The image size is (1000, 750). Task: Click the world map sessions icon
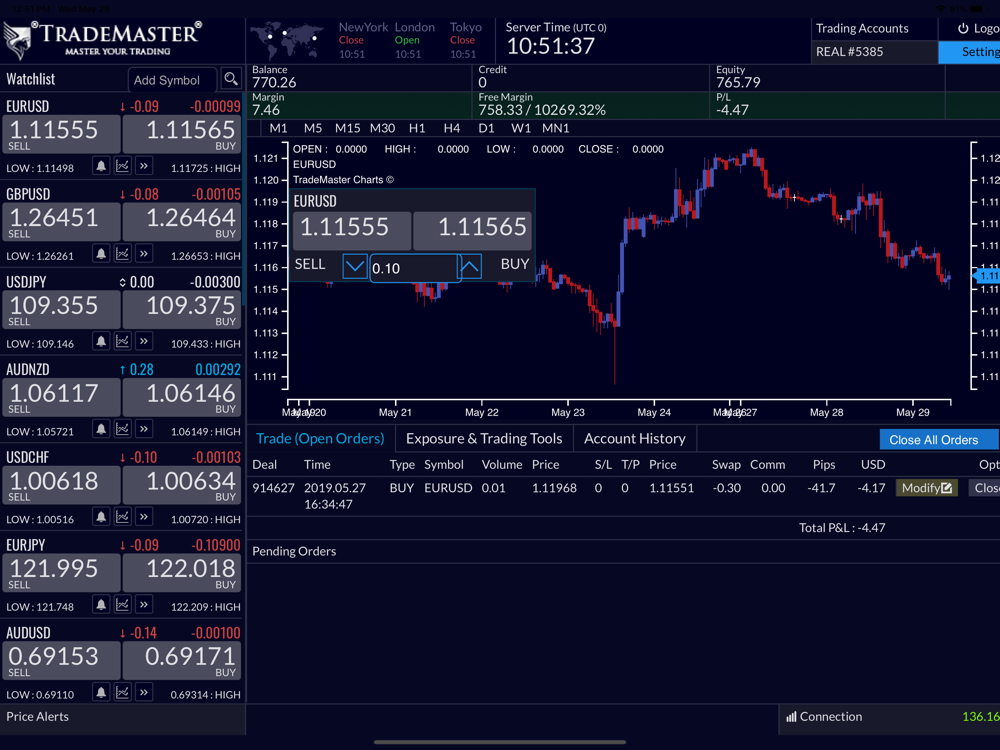287,40
